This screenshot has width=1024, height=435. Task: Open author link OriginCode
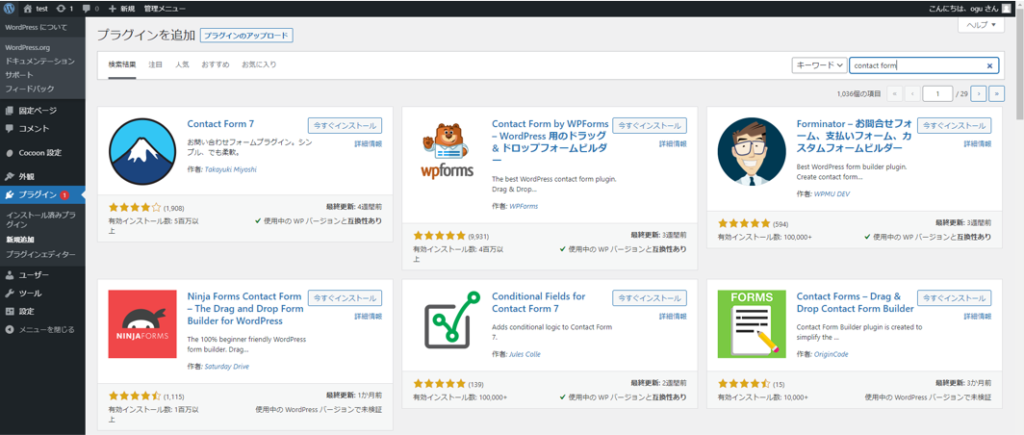831,354
